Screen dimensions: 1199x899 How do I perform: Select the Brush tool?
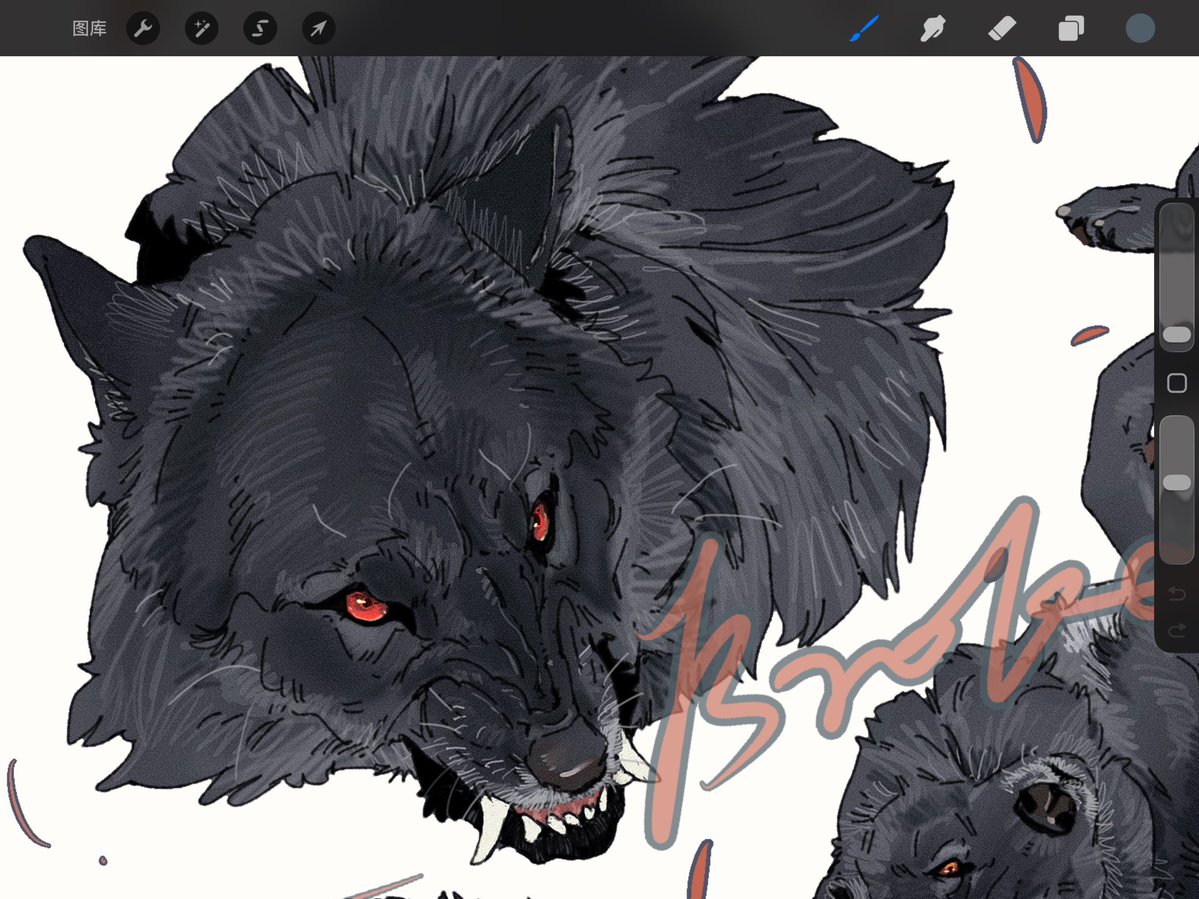[x=865, y=29]
